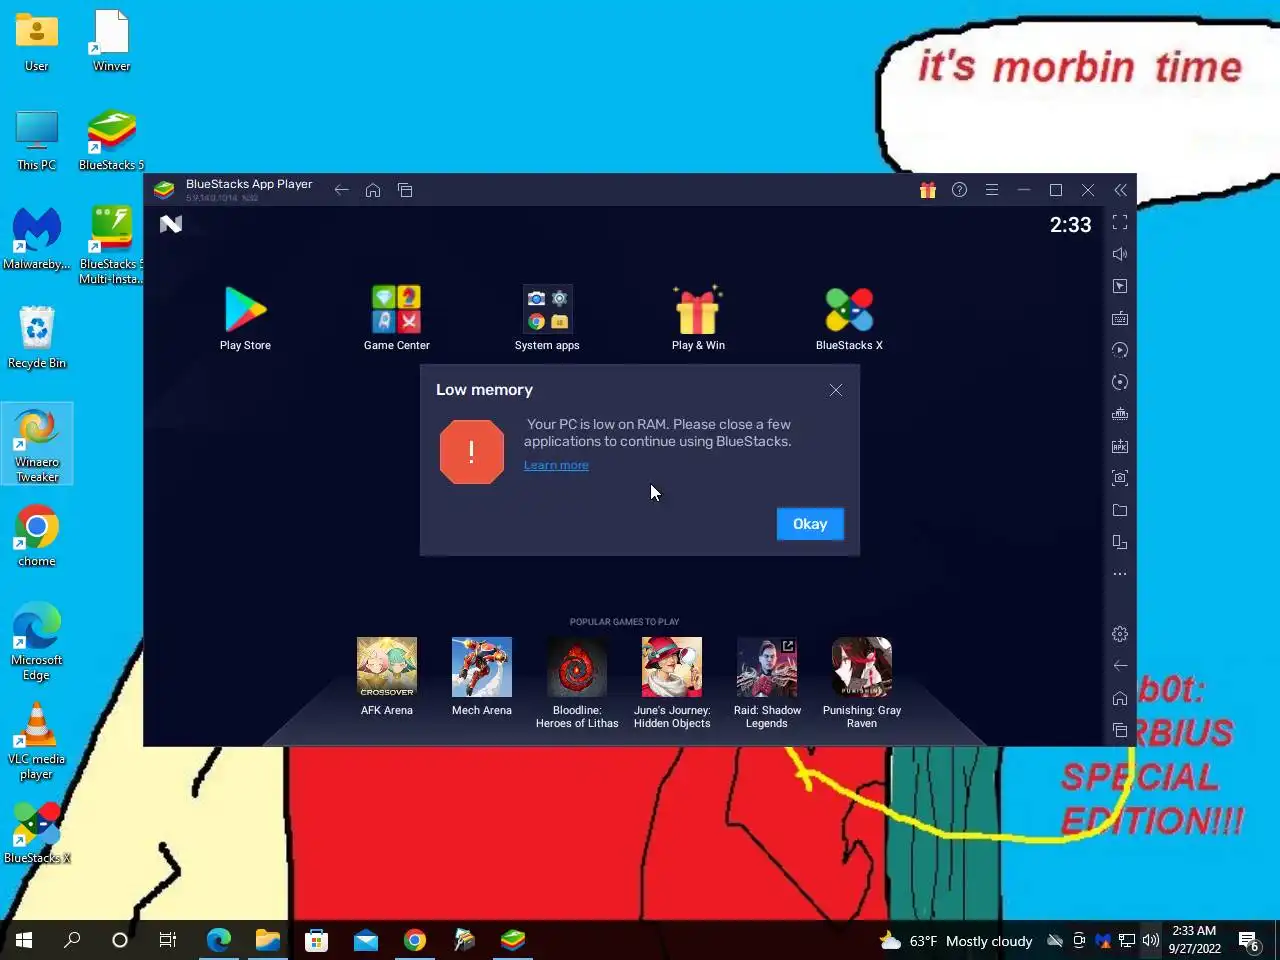This screenshot has width=1280, height=960.
Task: Take a screenshot with side toolbar camera
Action: click(x=1120, y=478)
